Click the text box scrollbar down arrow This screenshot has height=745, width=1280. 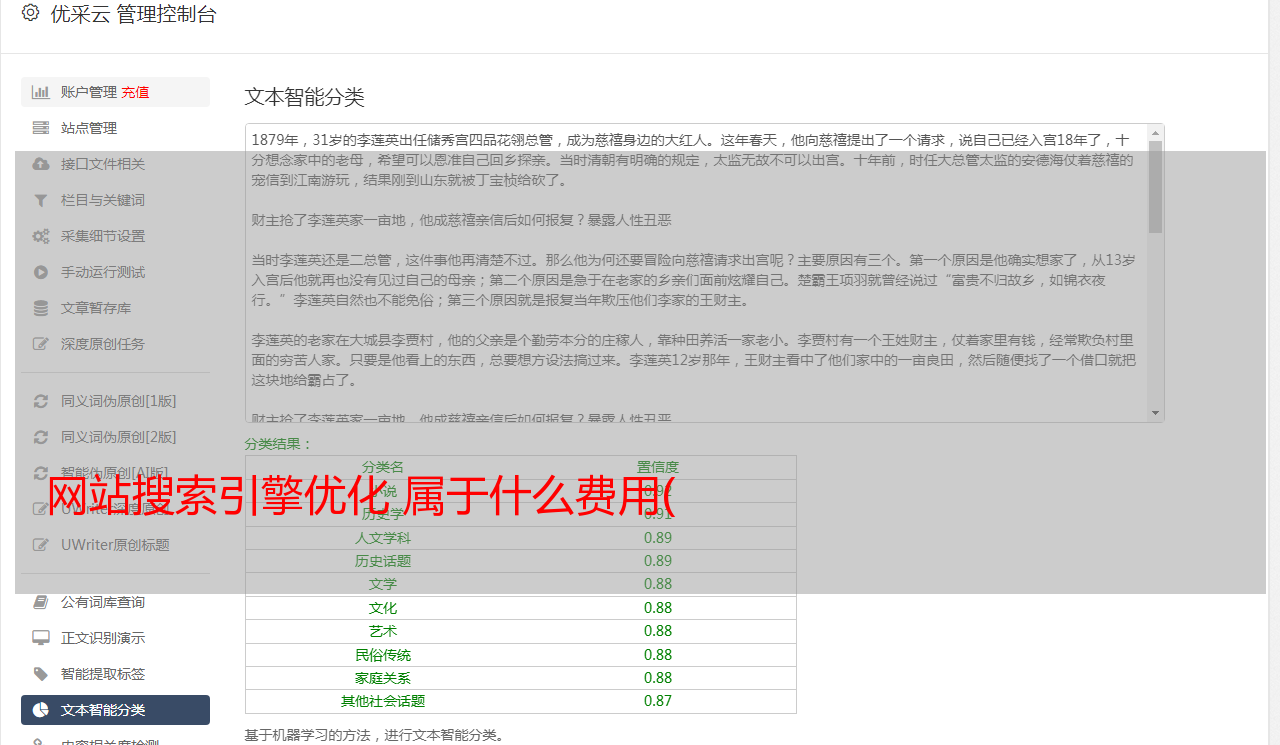tap(1156, 413)
